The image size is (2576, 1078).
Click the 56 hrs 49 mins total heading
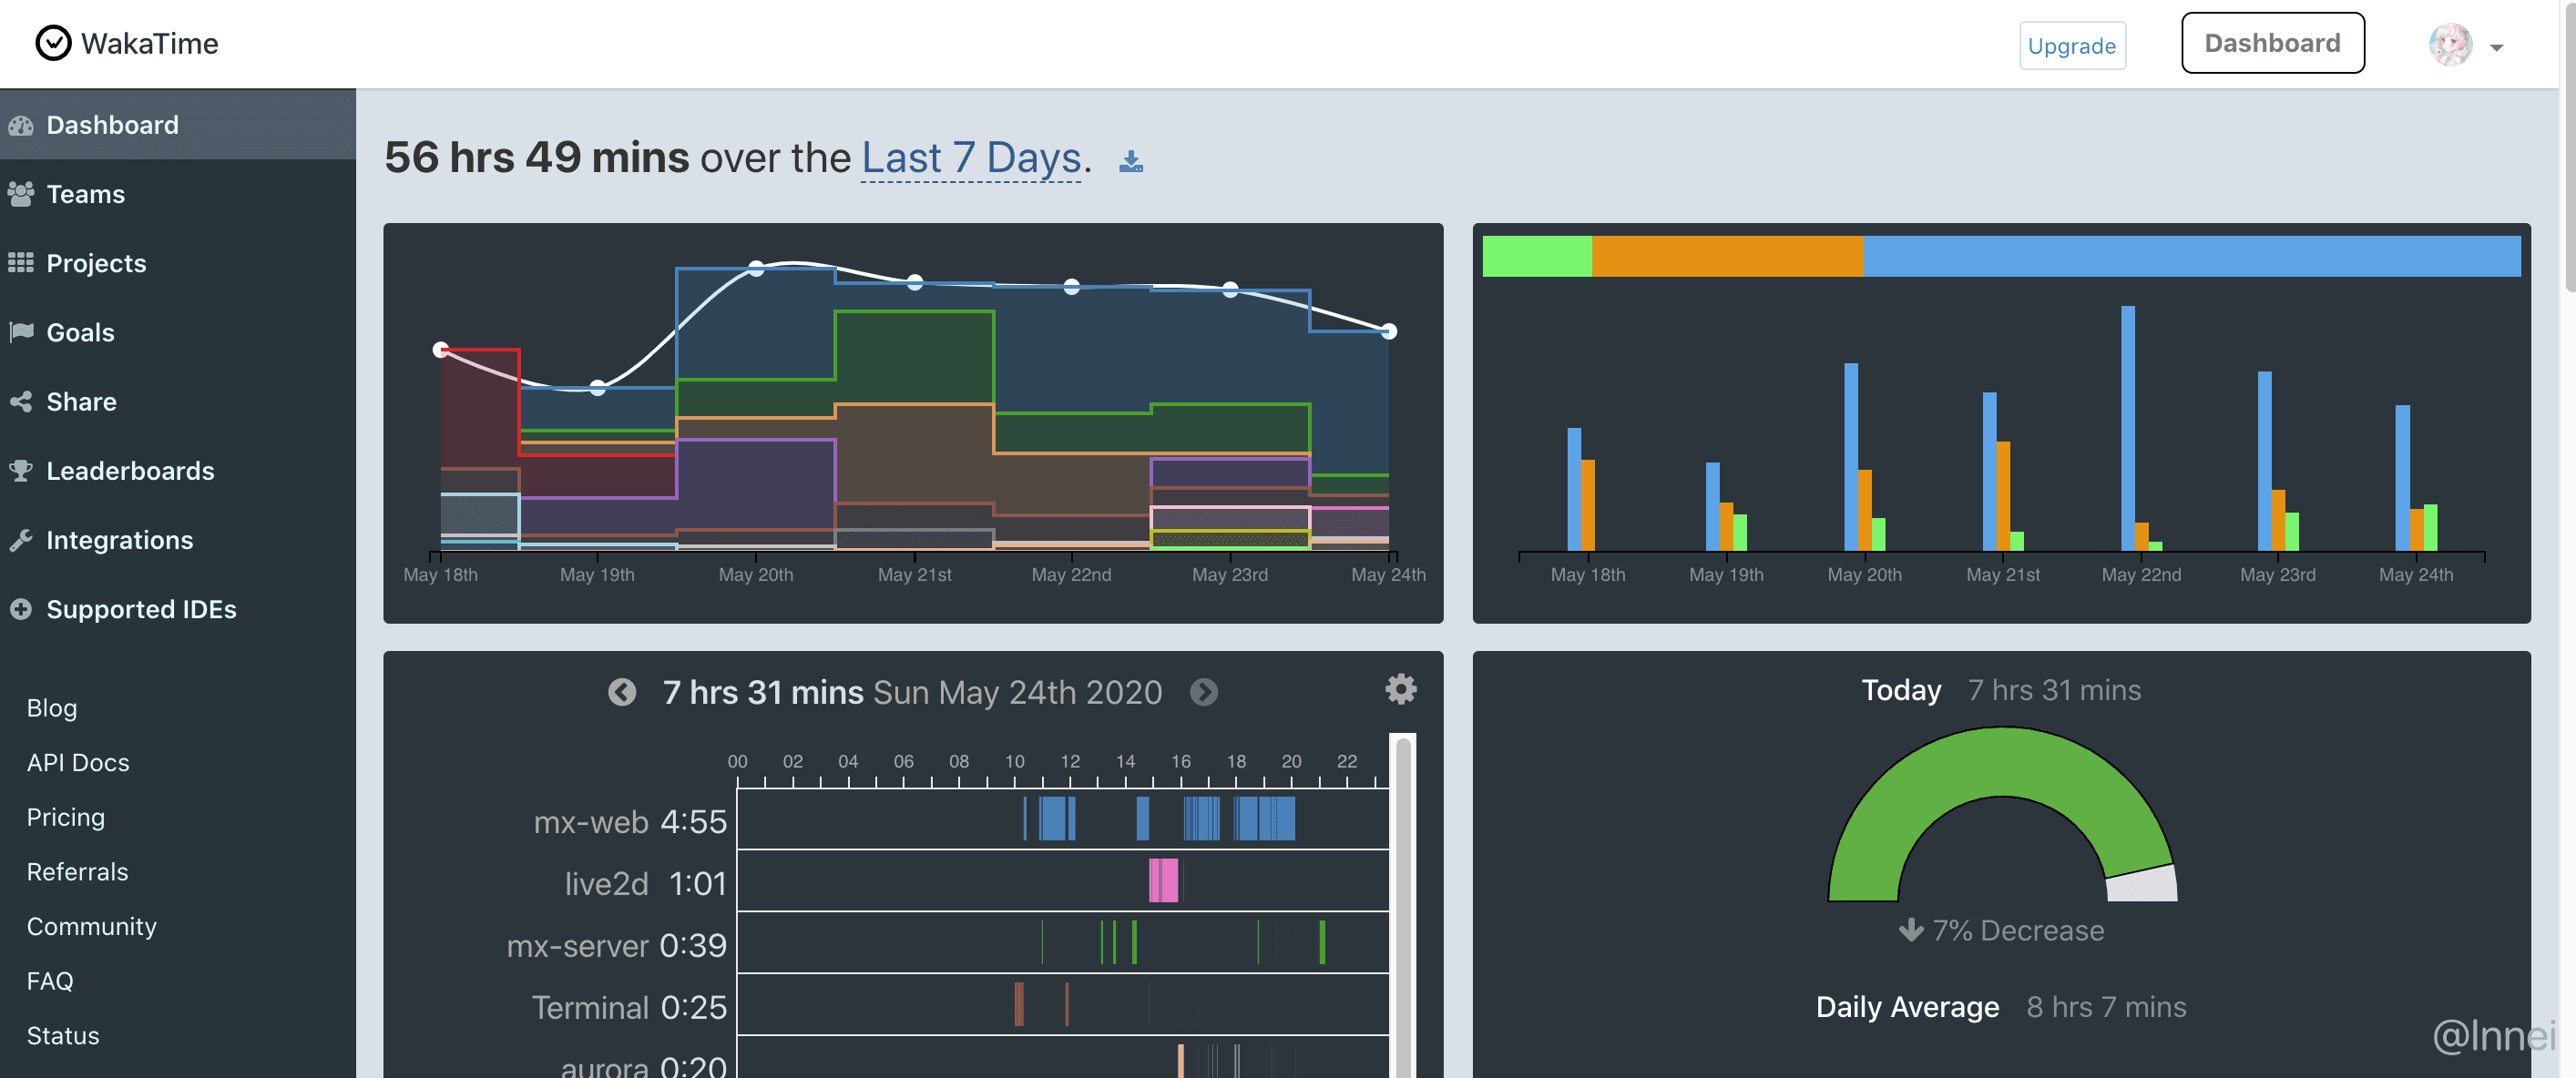point(537,158)
